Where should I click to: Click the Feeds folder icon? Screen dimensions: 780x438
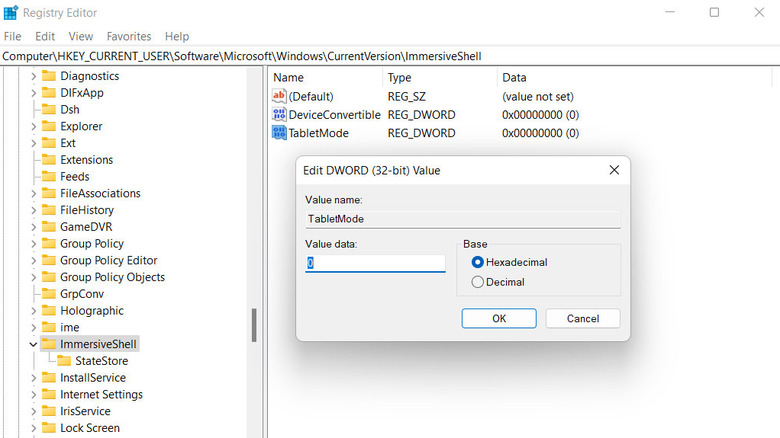click(x=49, y=176)
